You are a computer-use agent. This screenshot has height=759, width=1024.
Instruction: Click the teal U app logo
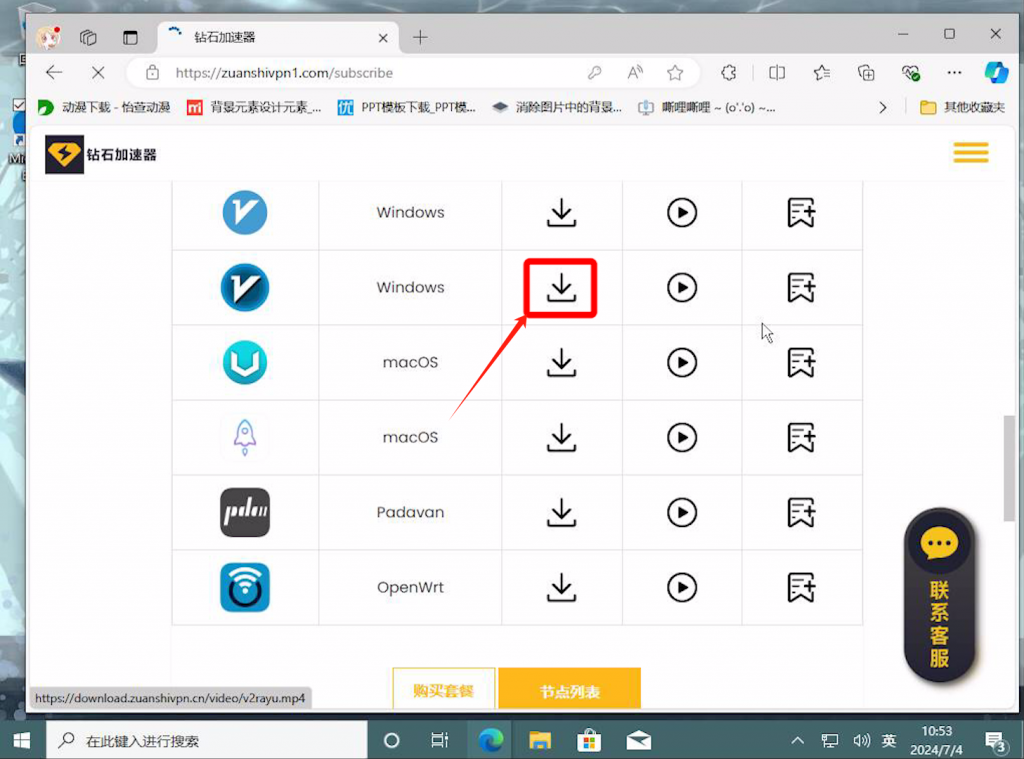tap(245, 363)
